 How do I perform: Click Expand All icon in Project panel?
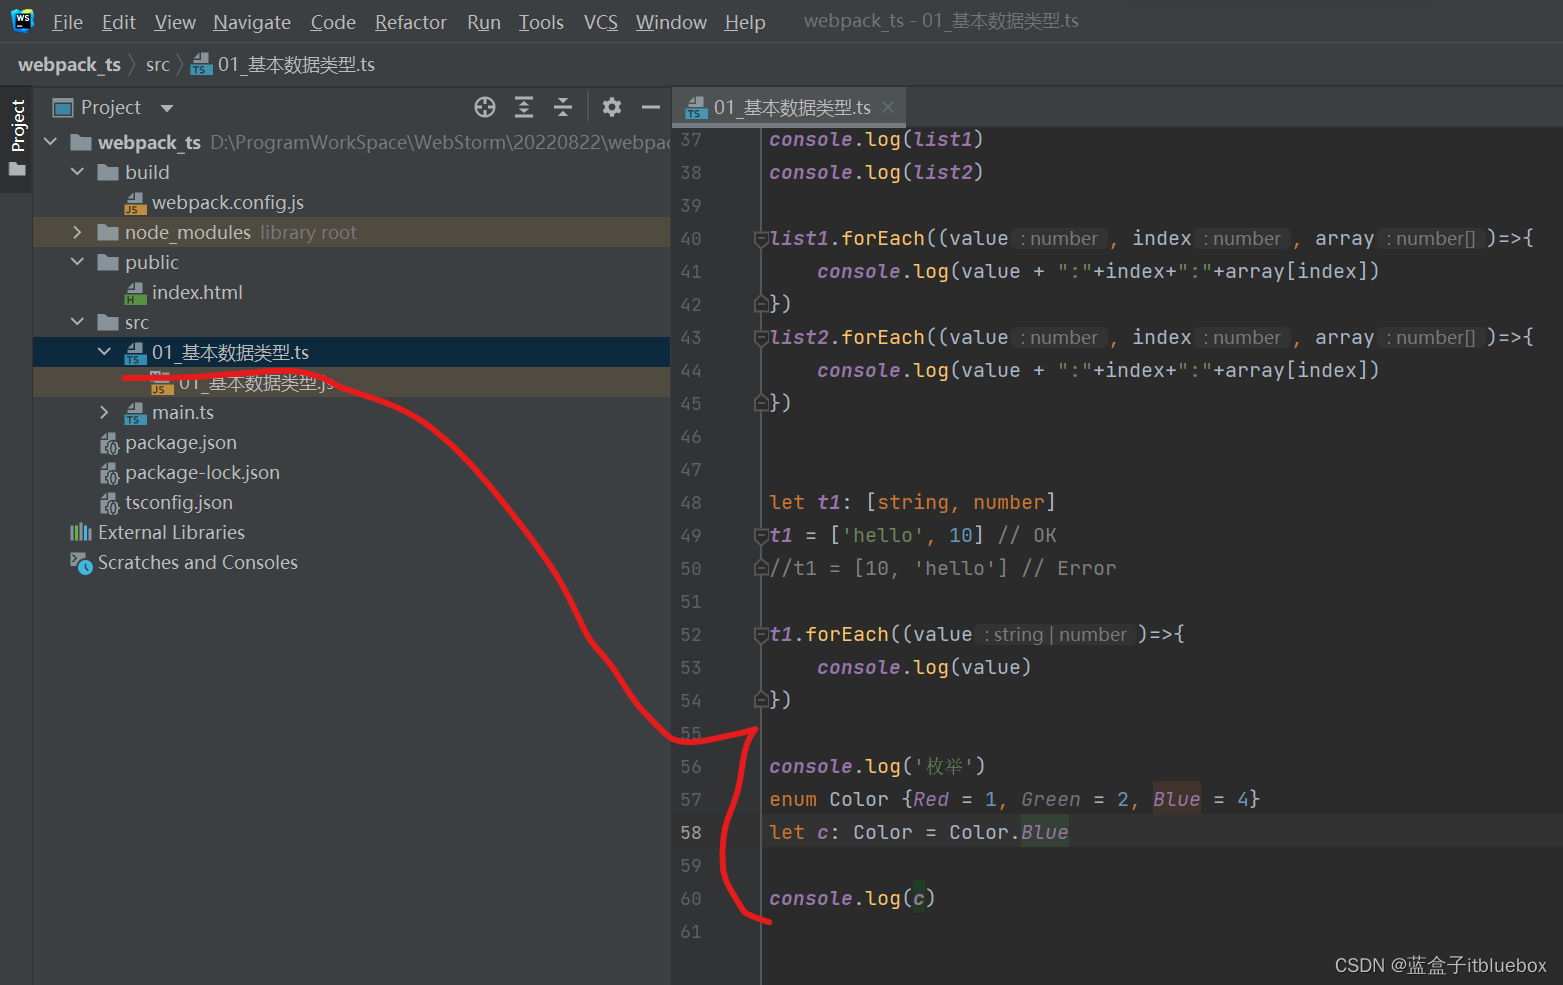pos(524,107)
